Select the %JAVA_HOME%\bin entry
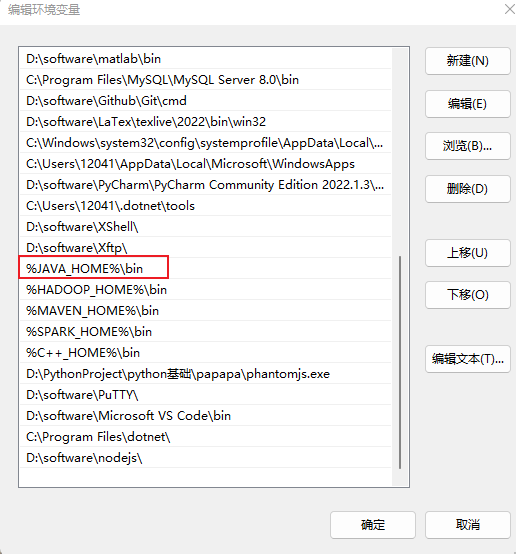The height and width of the screenshot is (554, 516). [205, 269]
